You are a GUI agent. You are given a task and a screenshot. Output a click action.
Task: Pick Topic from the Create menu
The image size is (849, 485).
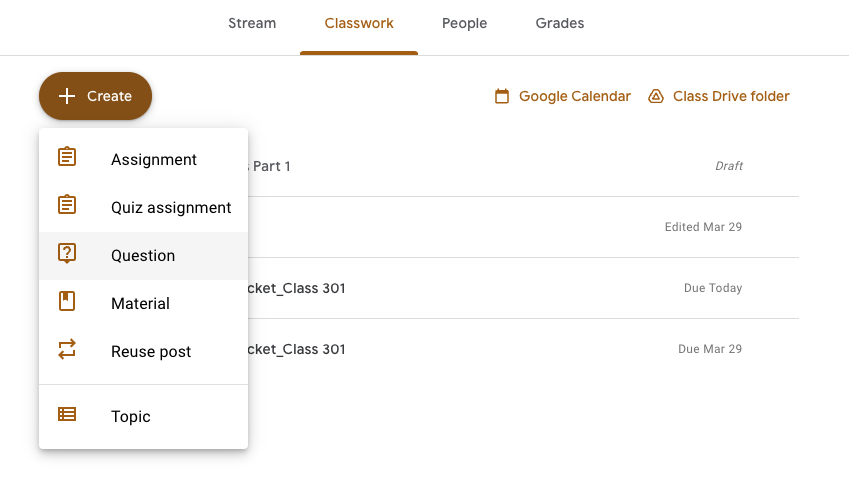(x=131, y=417)
